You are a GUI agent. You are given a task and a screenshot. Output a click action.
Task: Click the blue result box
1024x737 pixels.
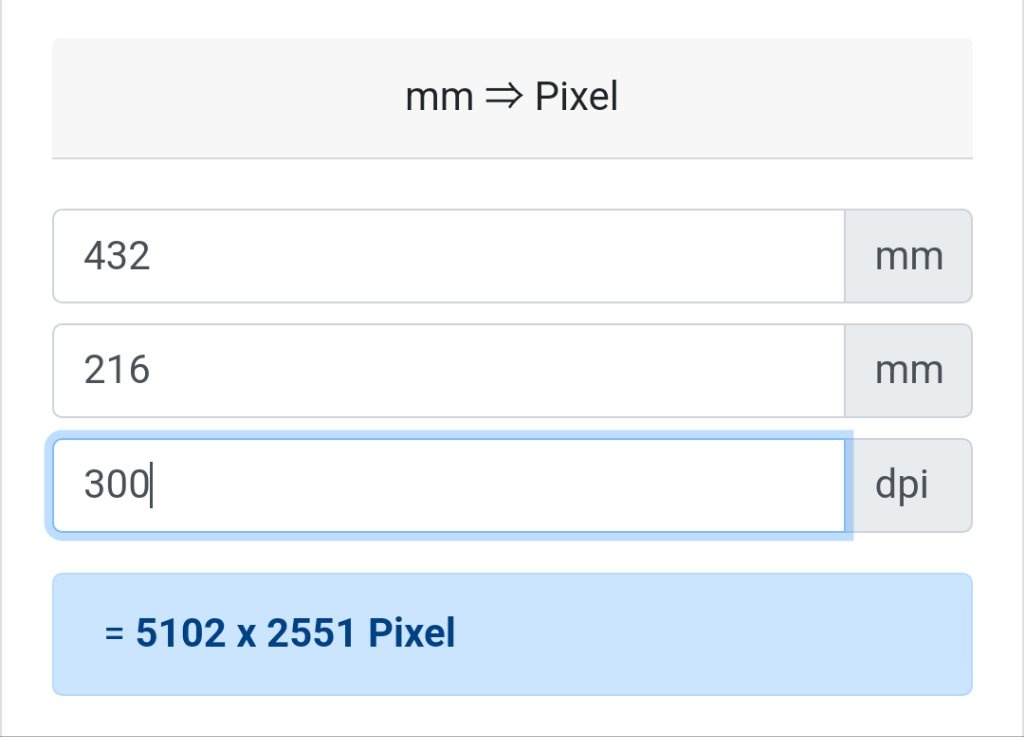(513, 635)
